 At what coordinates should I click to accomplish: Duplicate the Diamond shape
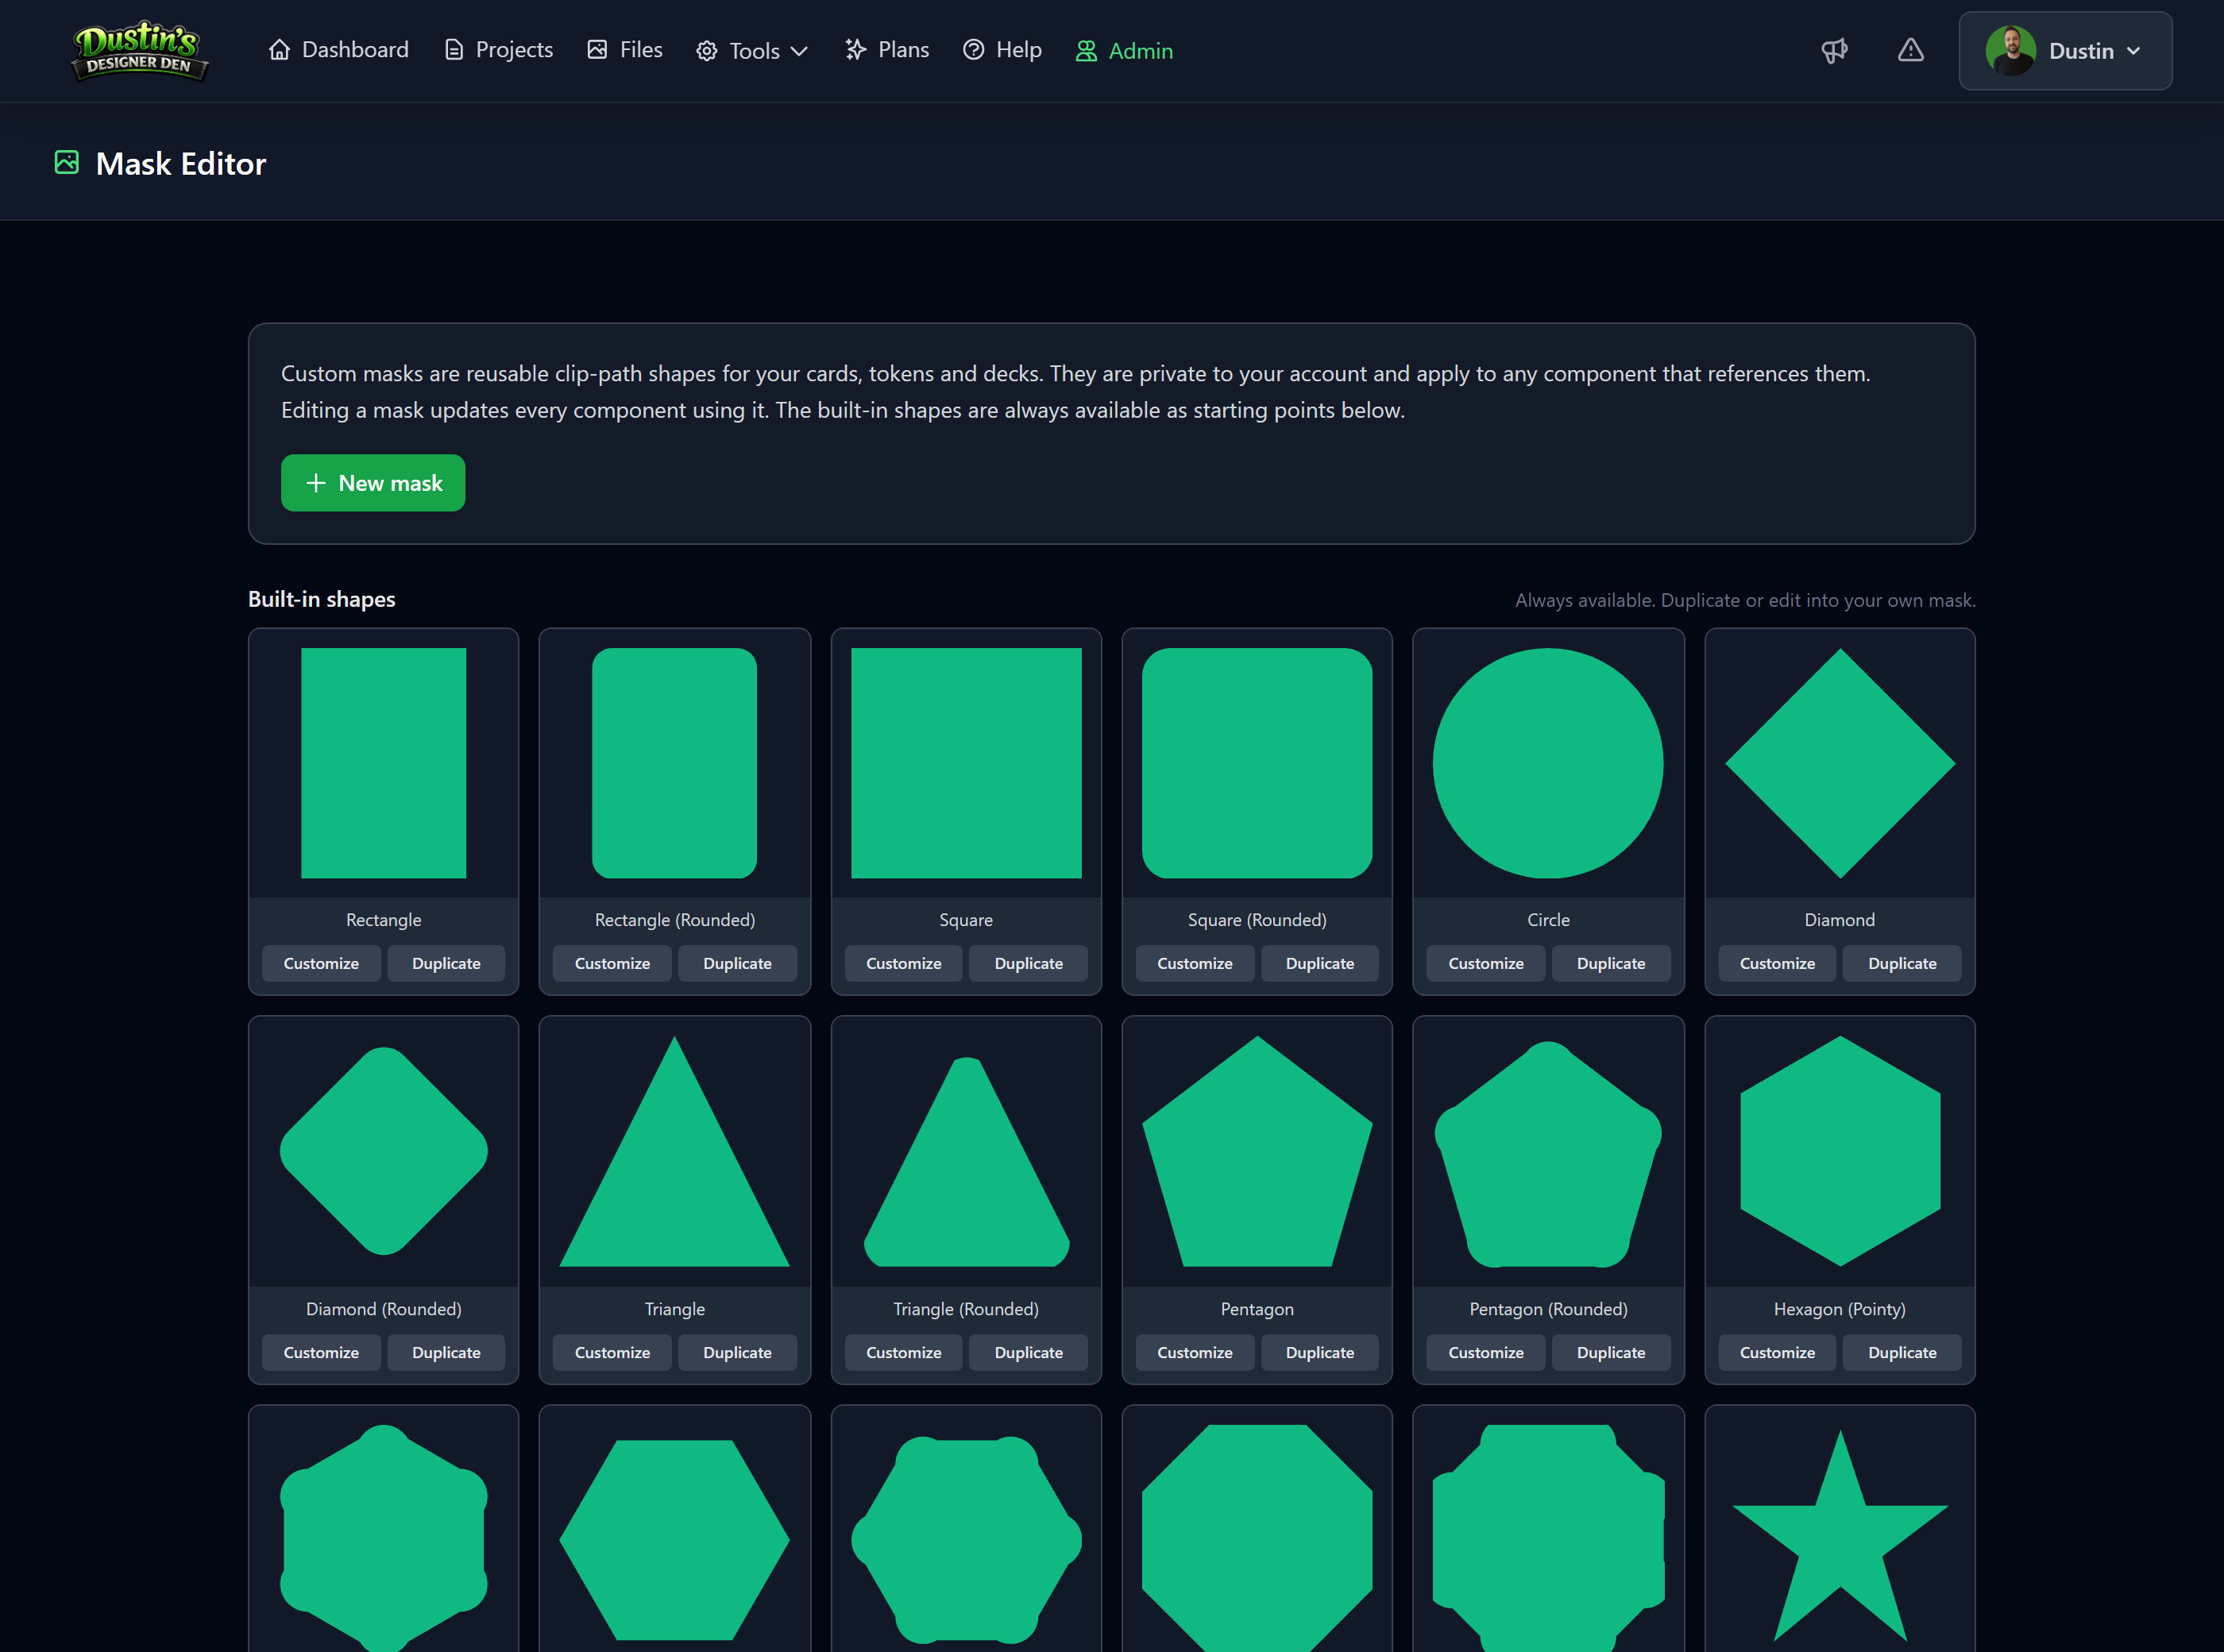coord(1902,963)
